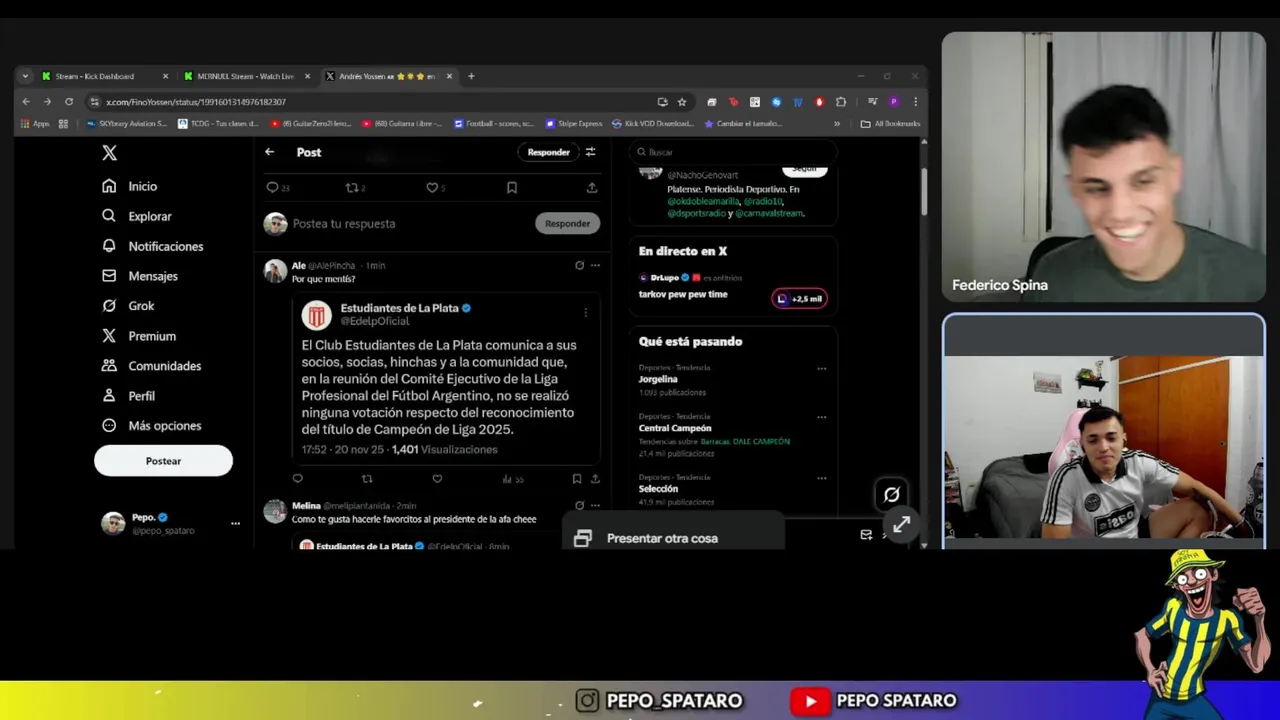Open Explorar in X sidebar

[x=136, y=216]
